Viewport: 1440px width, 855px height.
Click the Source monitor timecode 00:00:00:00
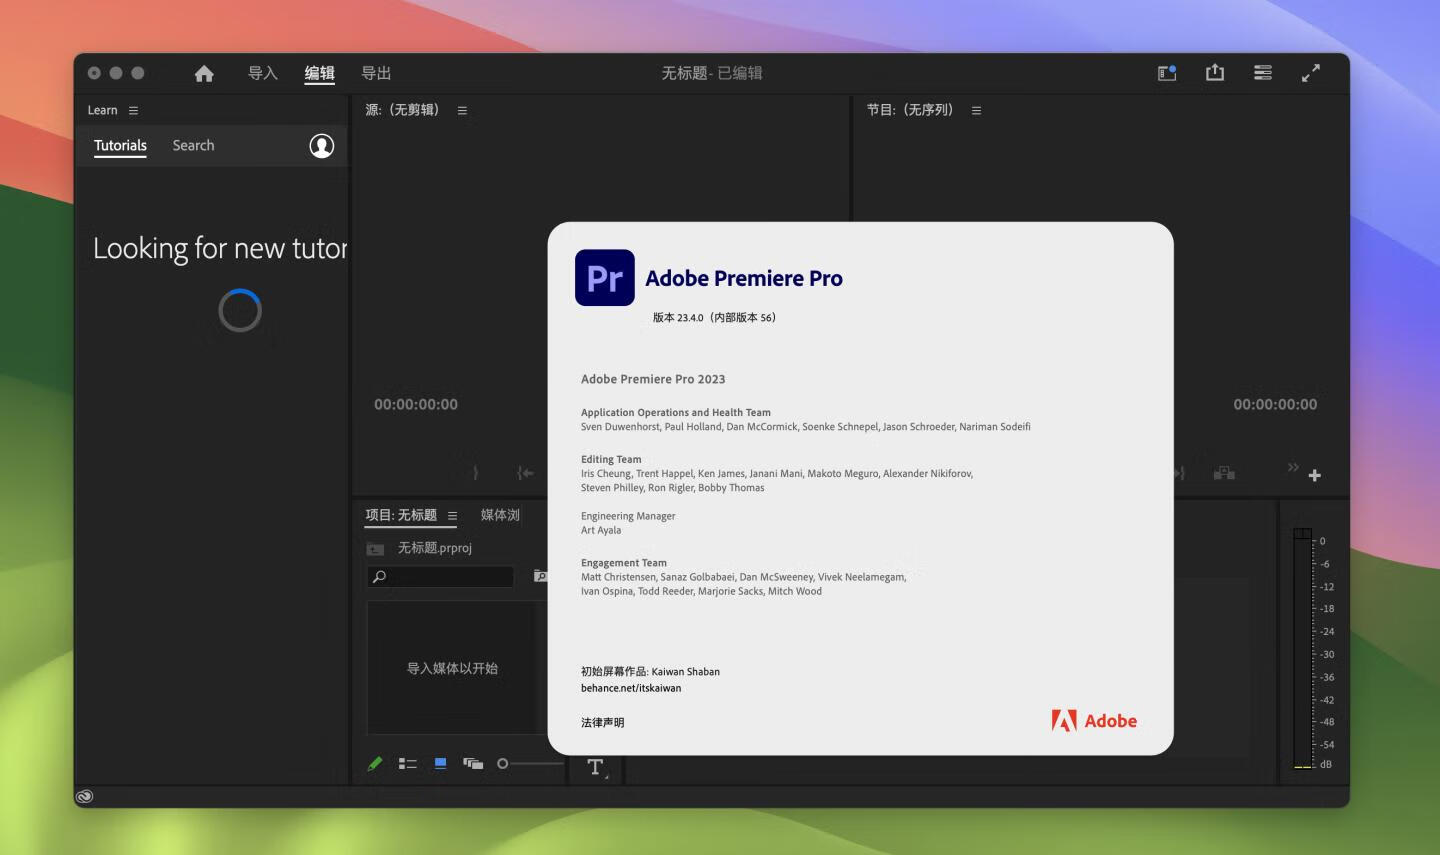point(416,405)
